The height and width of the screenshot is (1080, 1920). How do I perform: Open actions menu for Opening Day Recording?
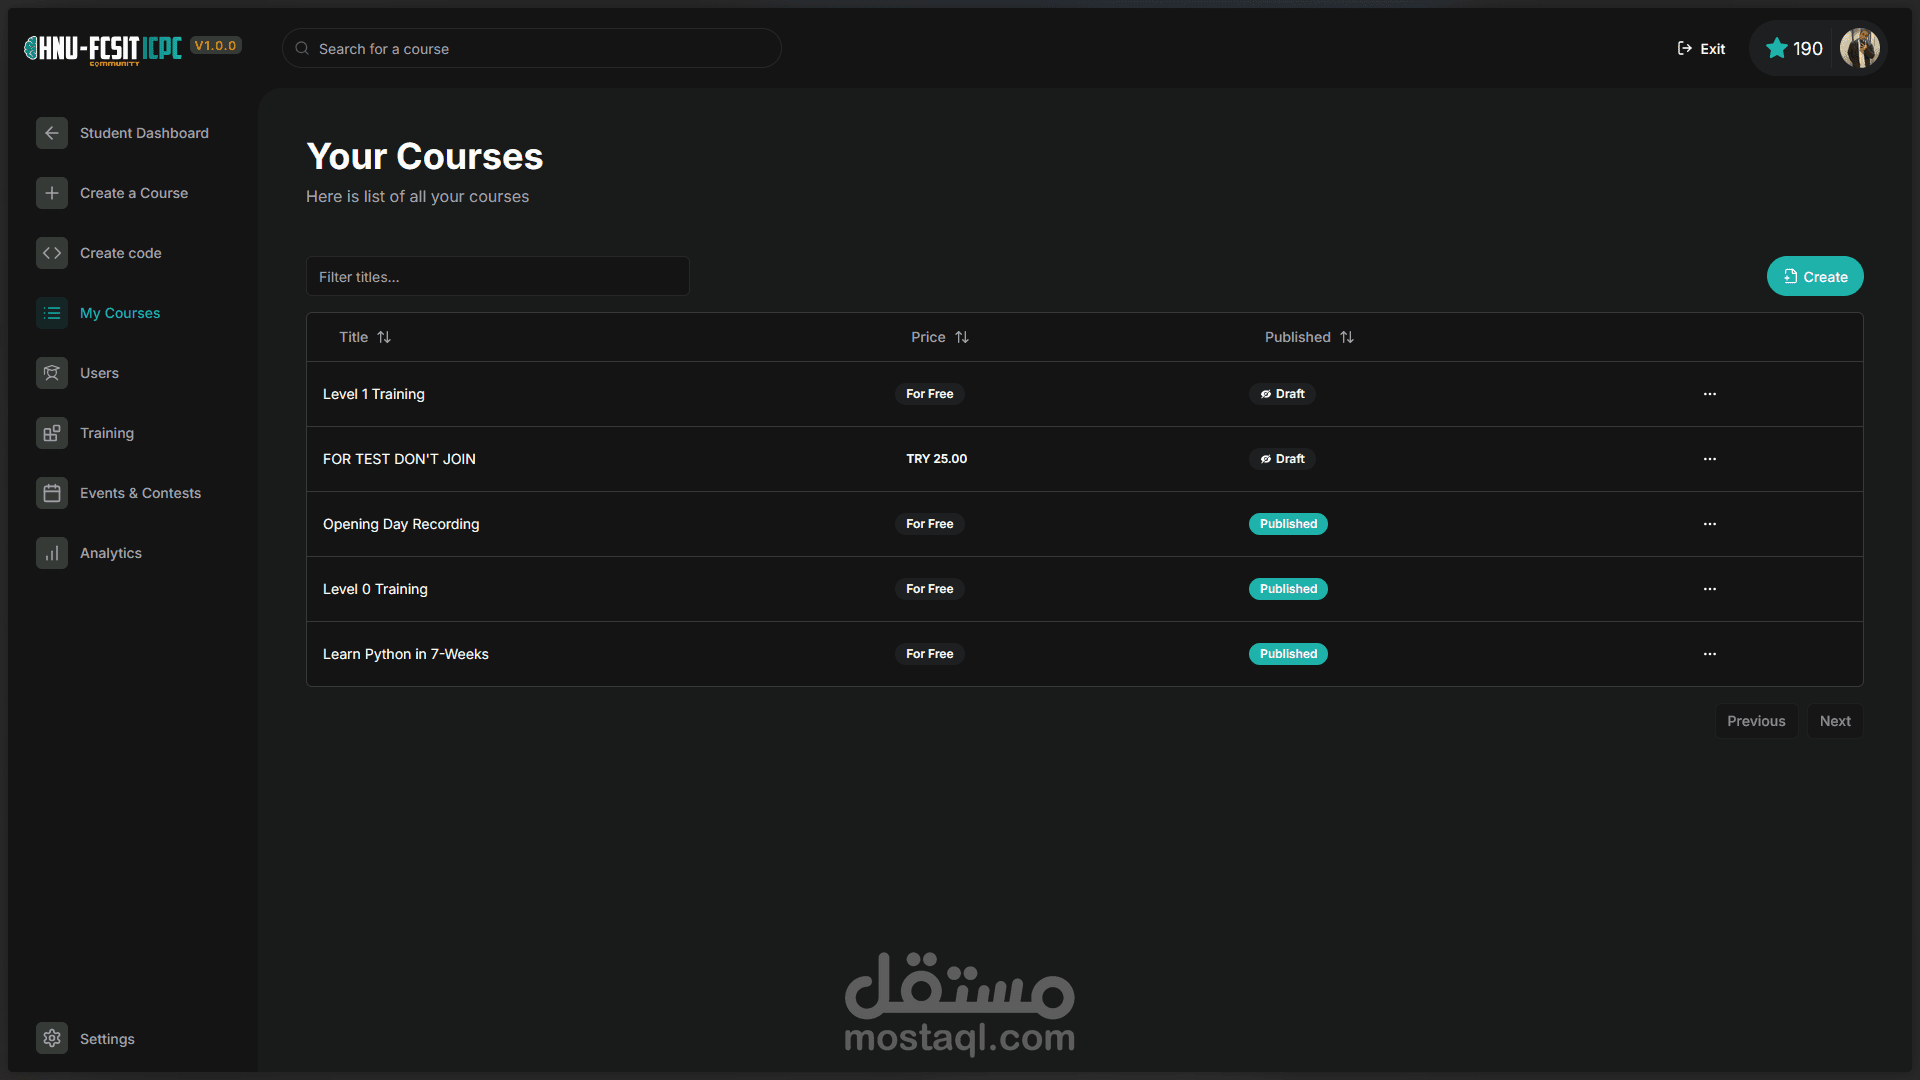point(1710,524)
